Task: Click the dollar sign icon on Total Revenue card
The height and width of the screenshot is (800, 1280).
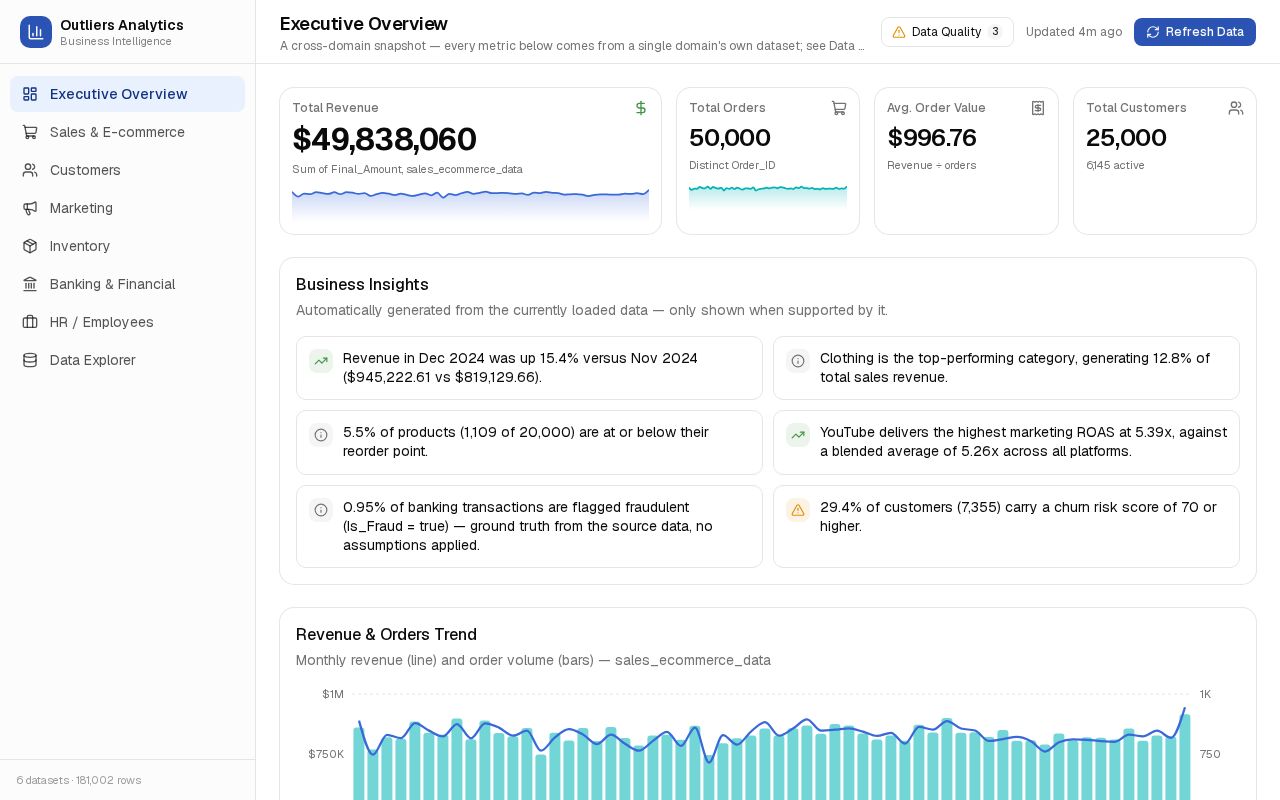Action: pyautogui.click(x=641, y=108)
